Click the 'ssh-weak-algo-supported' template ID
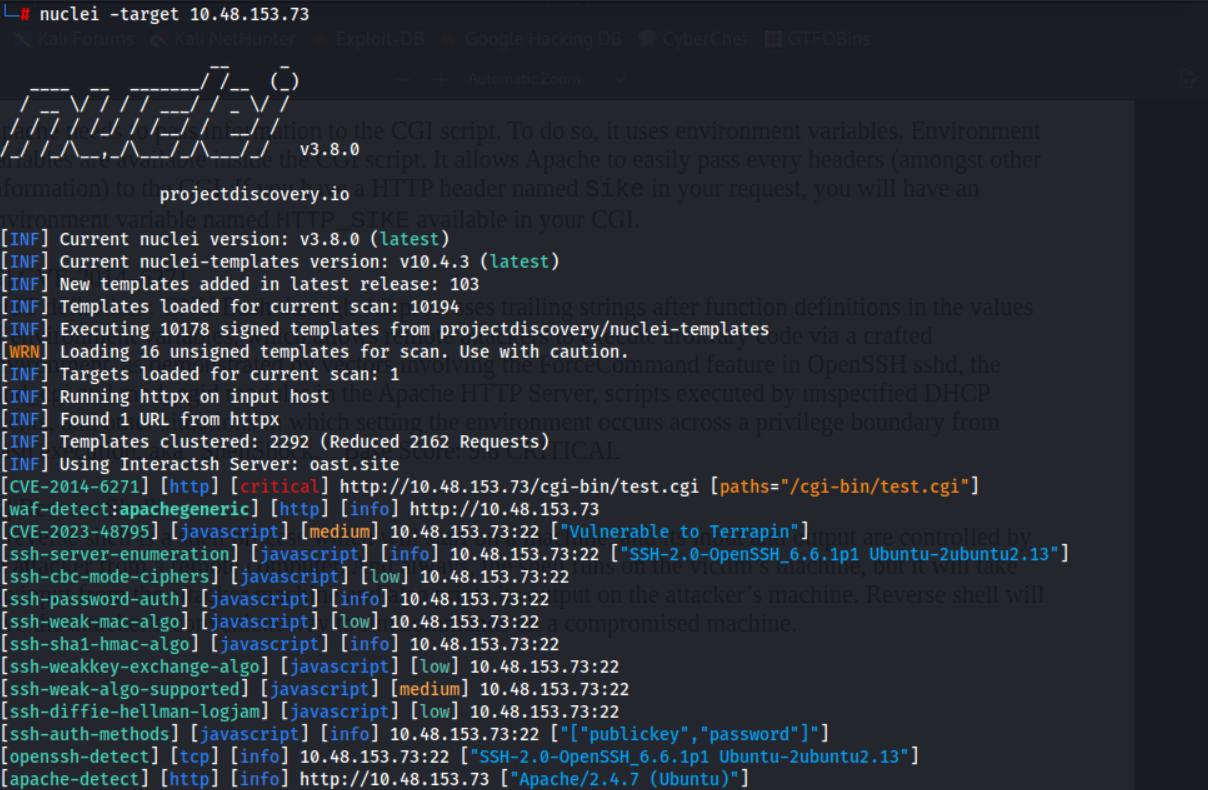This screenshot has height=790, width=1208. [125, 689]
